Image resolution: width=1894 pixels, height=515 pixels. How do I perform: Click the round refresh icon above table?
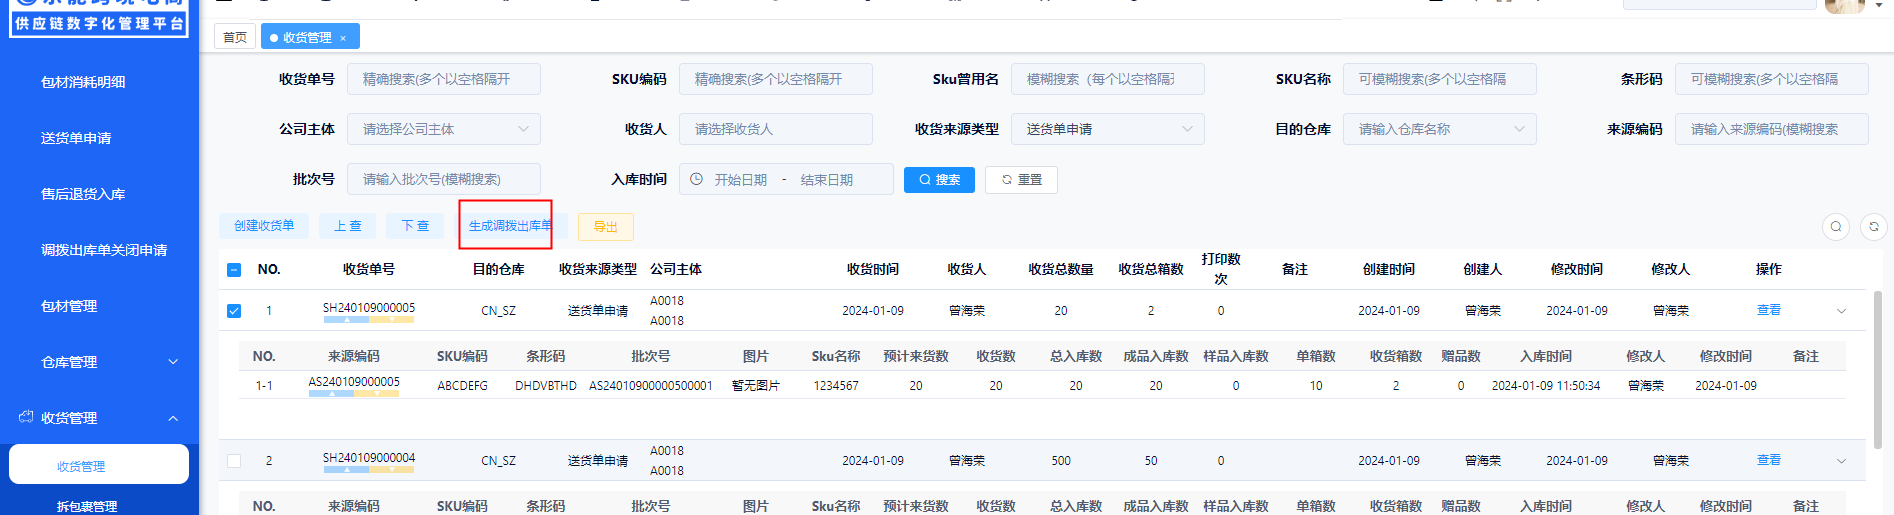(x=1873, y=227)
